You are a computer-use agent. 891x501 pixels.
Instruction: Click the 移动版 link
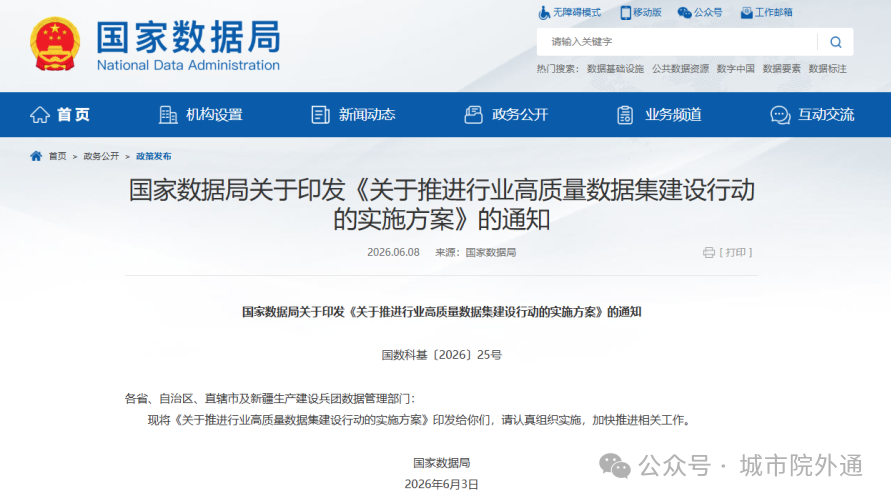[x=647, y=12]
